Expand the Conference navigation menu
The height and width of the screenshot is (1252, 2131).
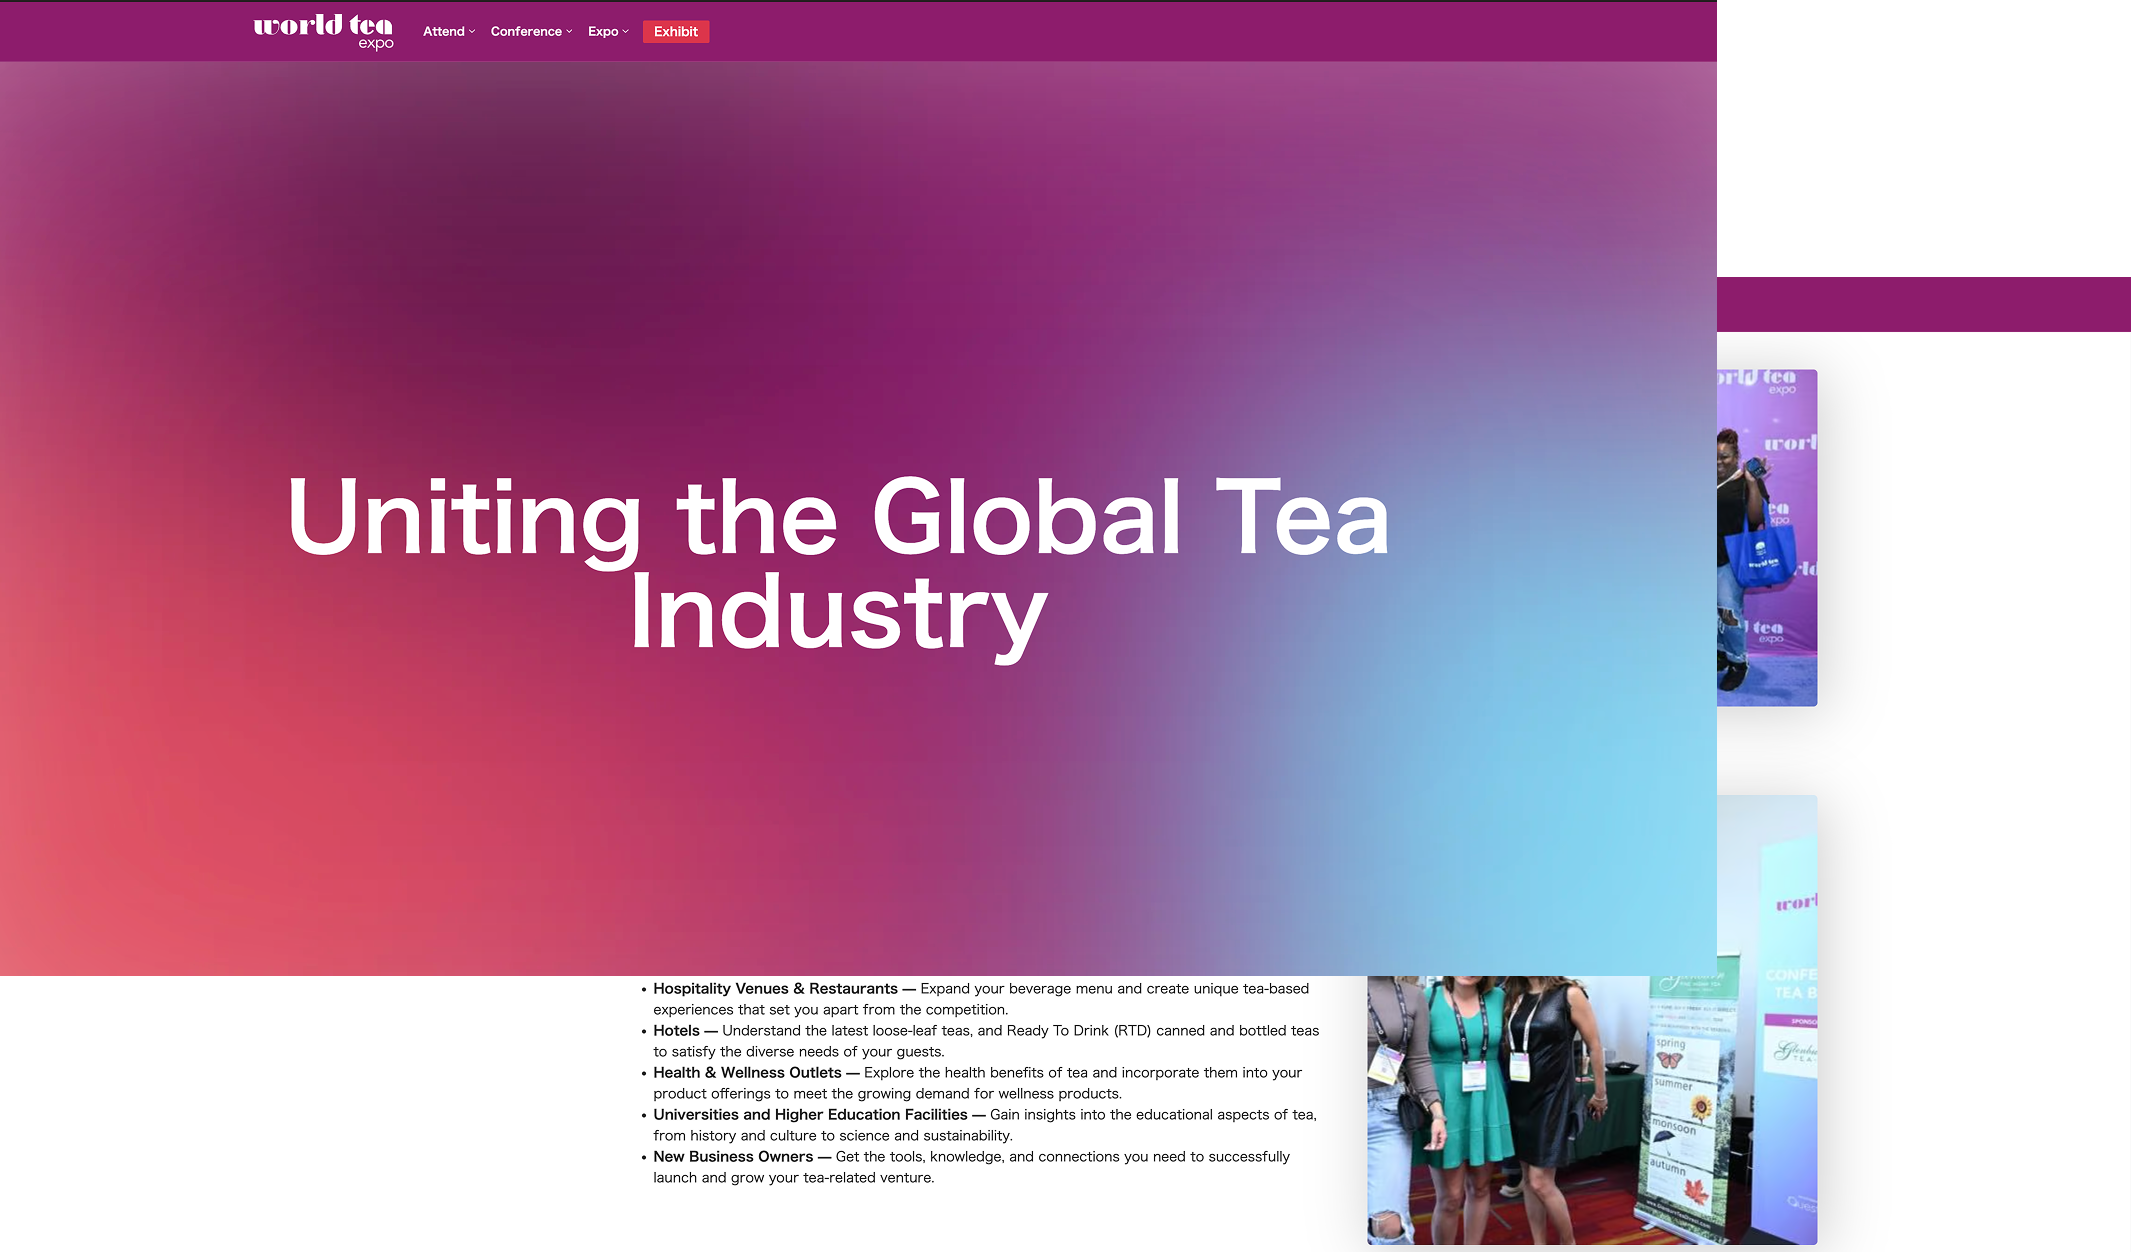tap(526, 32)
